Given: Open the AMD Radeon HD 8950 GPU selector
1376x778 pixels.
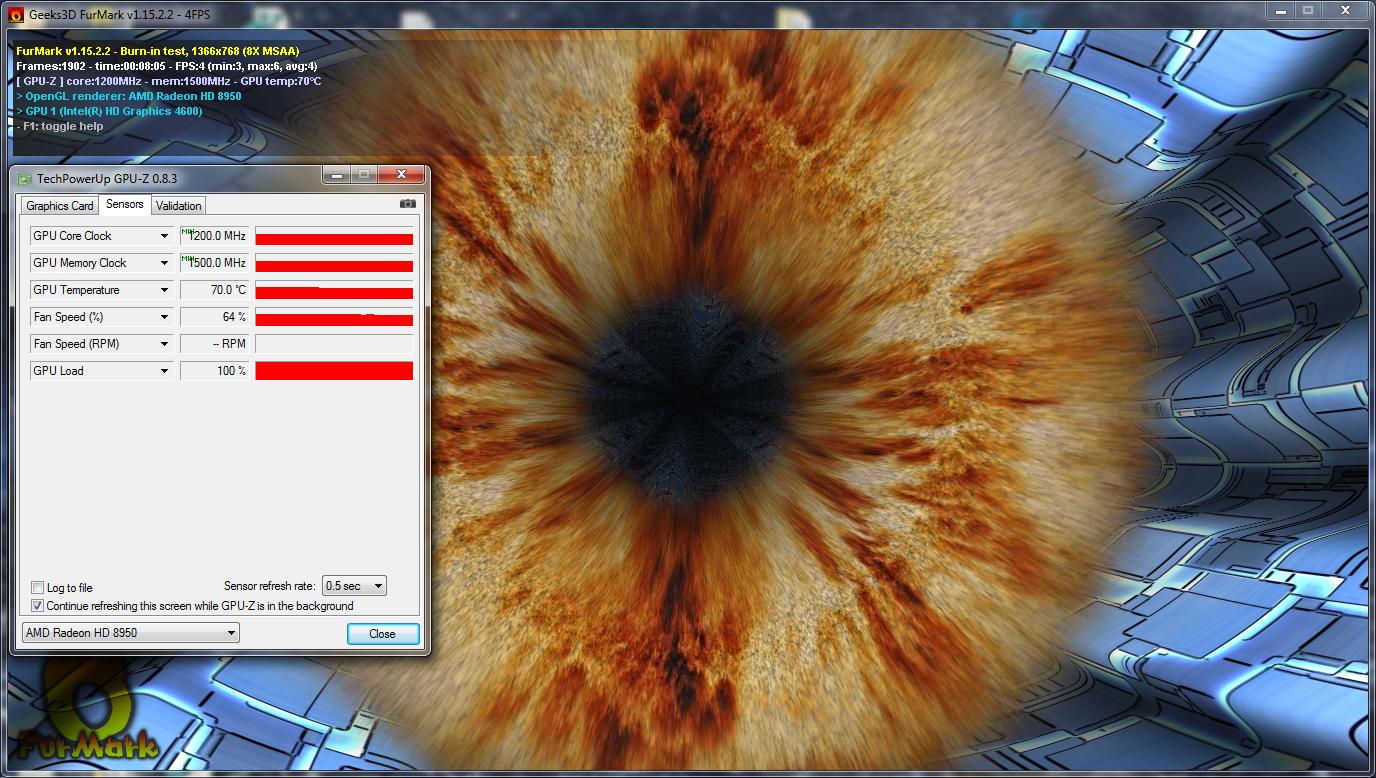Looking at the screenshot, I should pyautogui.click(x=131, y=633).
